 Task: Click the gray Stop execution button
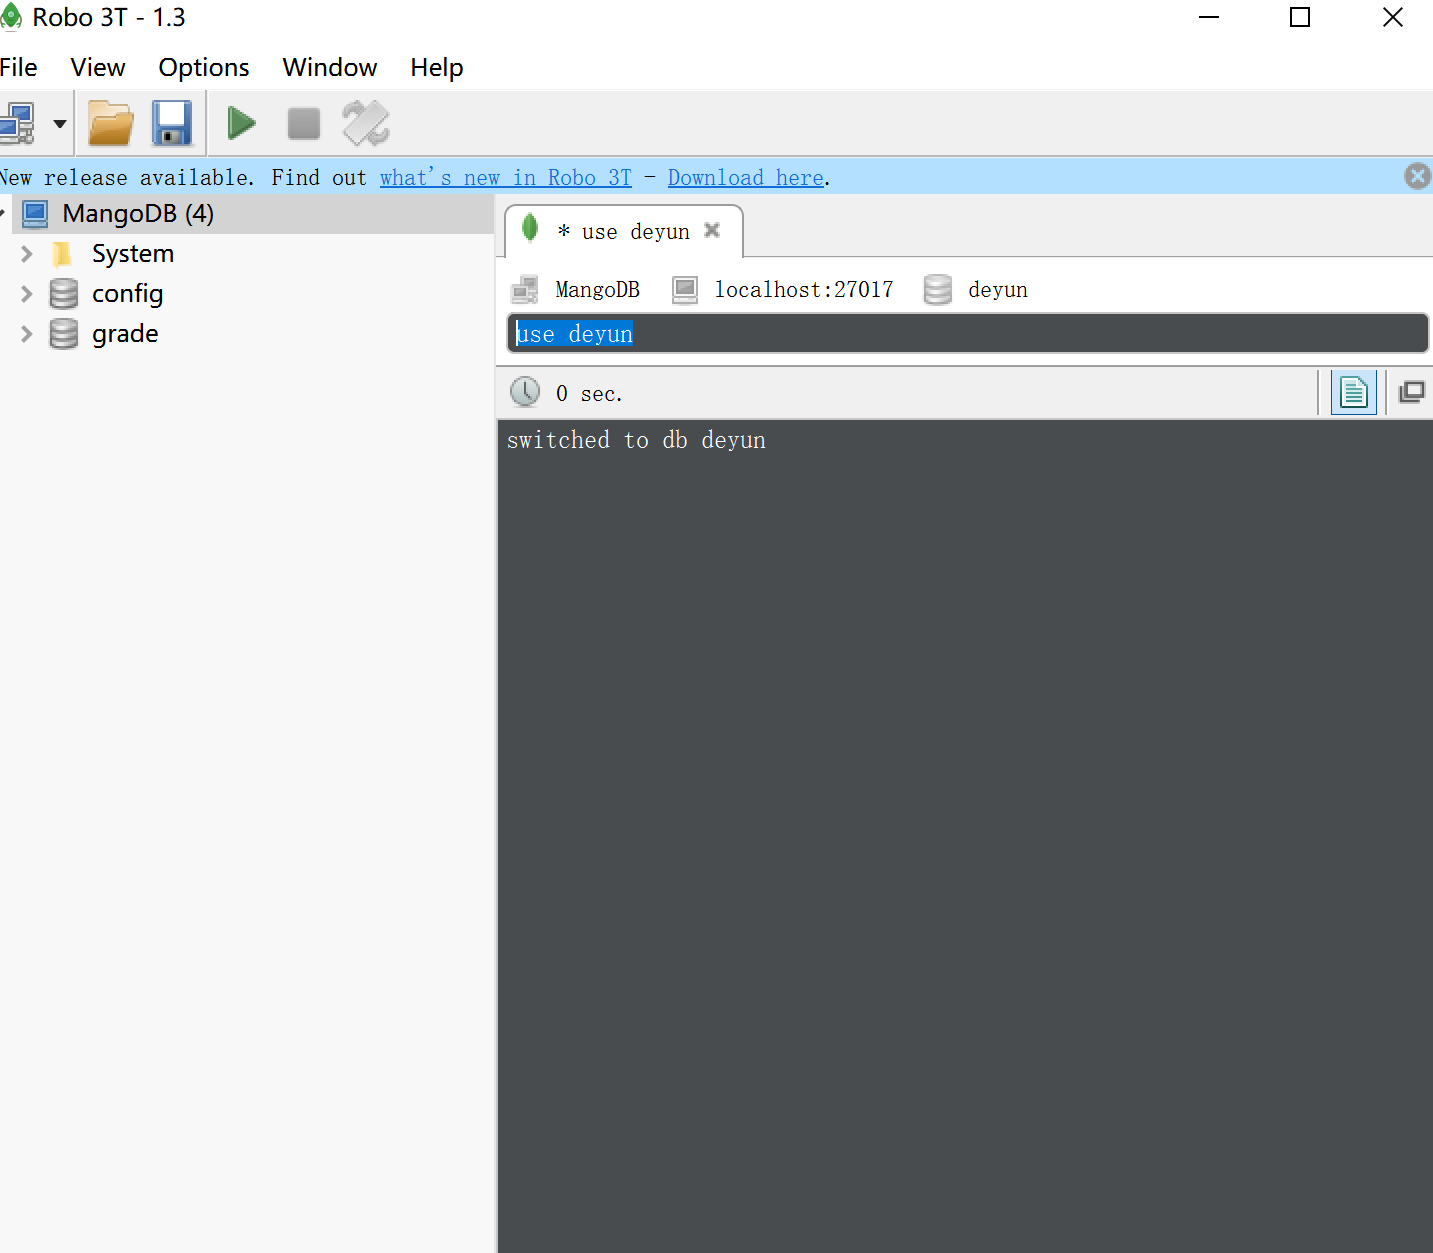(x=304, y=124)
